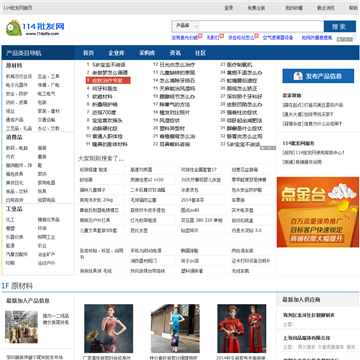Open the 消费品 category heading
Screen dimensions: 360x360
point(14,137)
